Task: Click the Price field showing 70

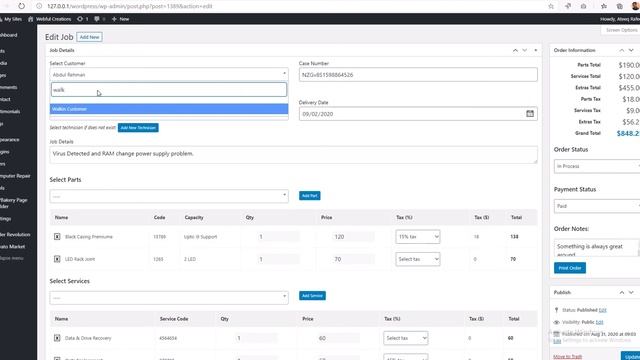Action: pos(353,259)
